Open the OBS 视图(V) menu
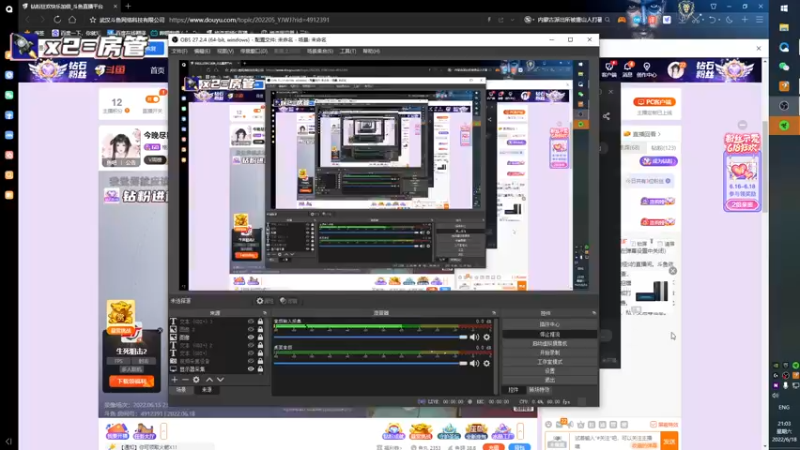 pyautogui.click(x=225, y=52)
